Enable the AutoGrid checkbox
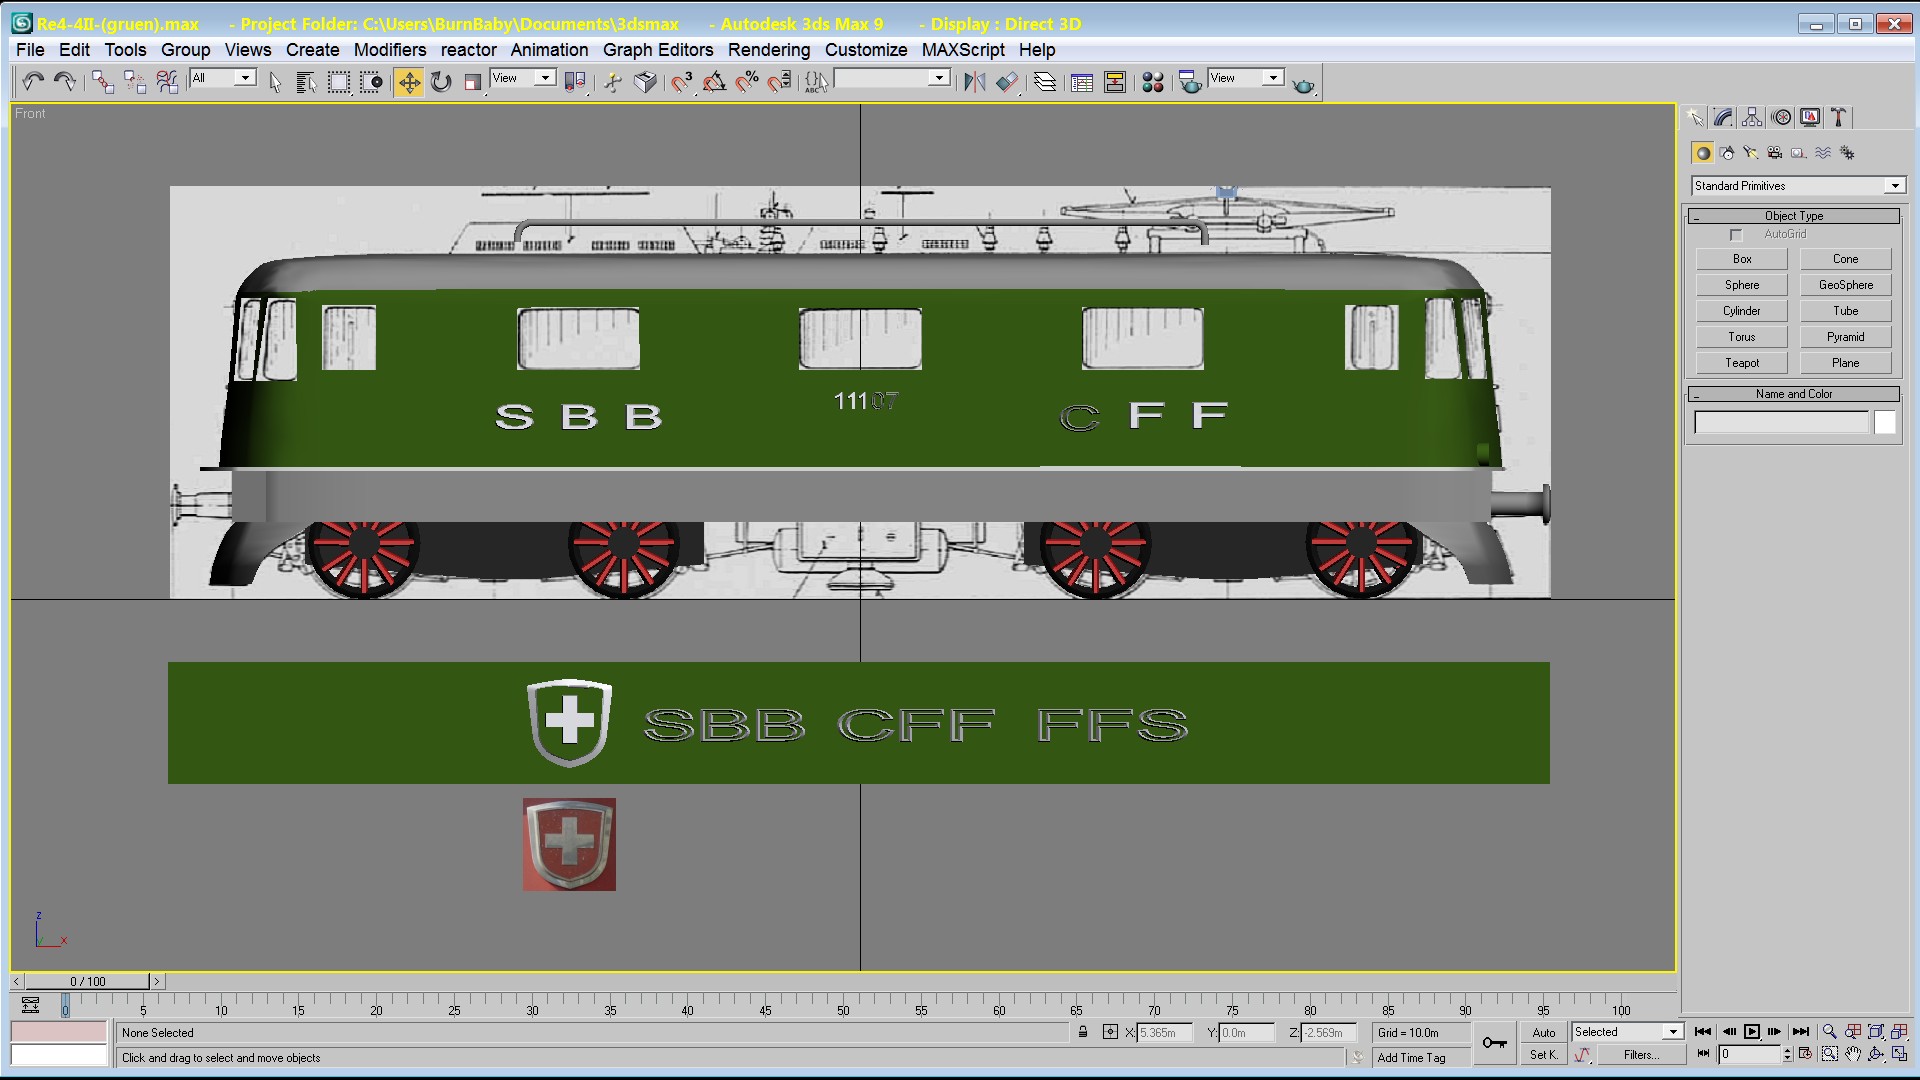 tap(1736, 235)
